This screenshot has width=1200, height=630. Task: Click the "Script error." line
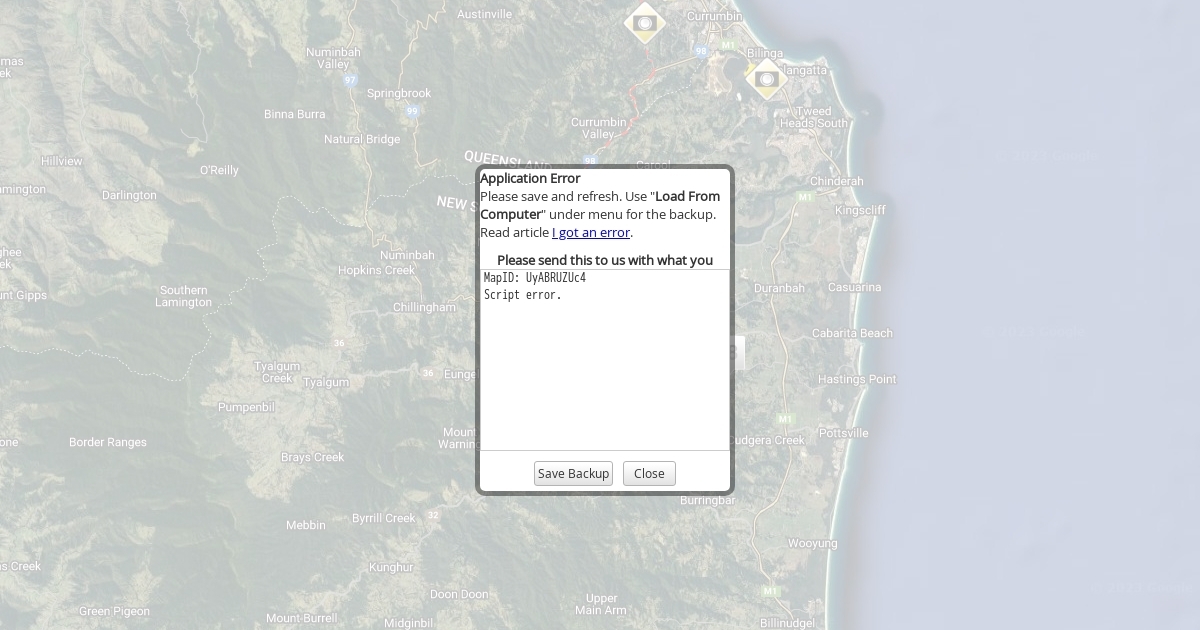coord(523,296)
